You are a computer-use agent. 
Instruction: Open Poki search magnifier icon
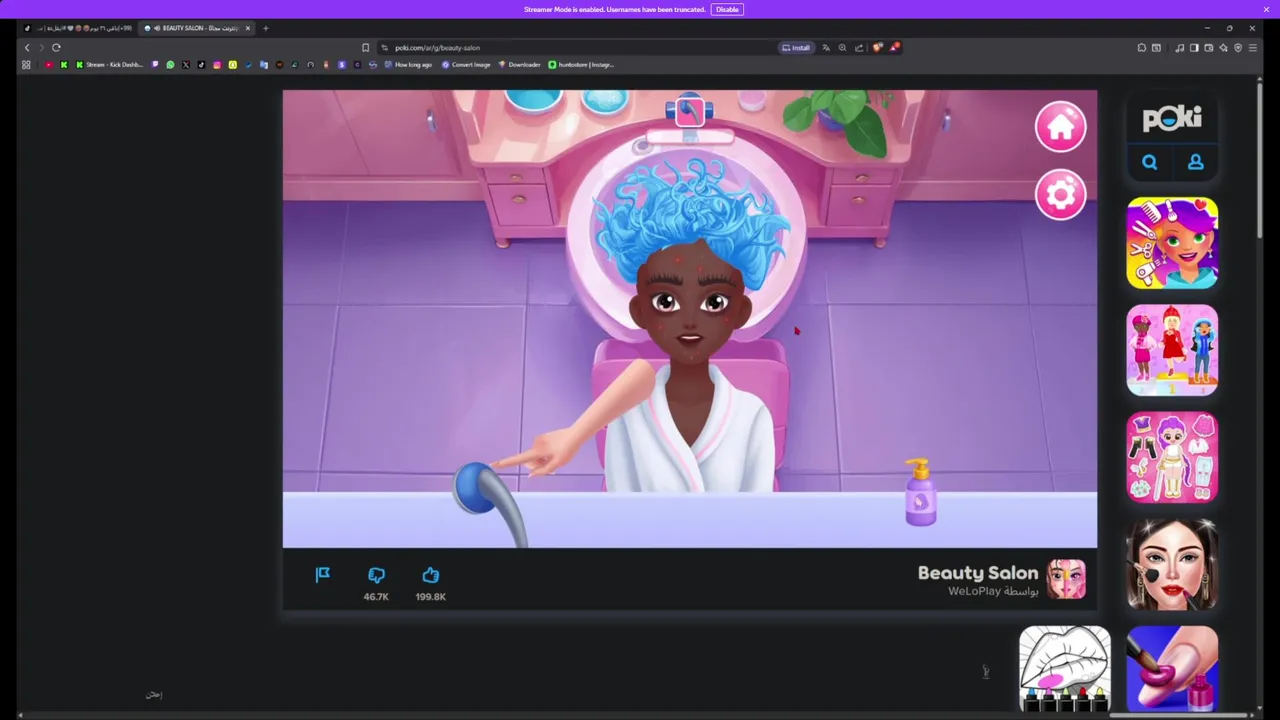(x=1150, y=162)
